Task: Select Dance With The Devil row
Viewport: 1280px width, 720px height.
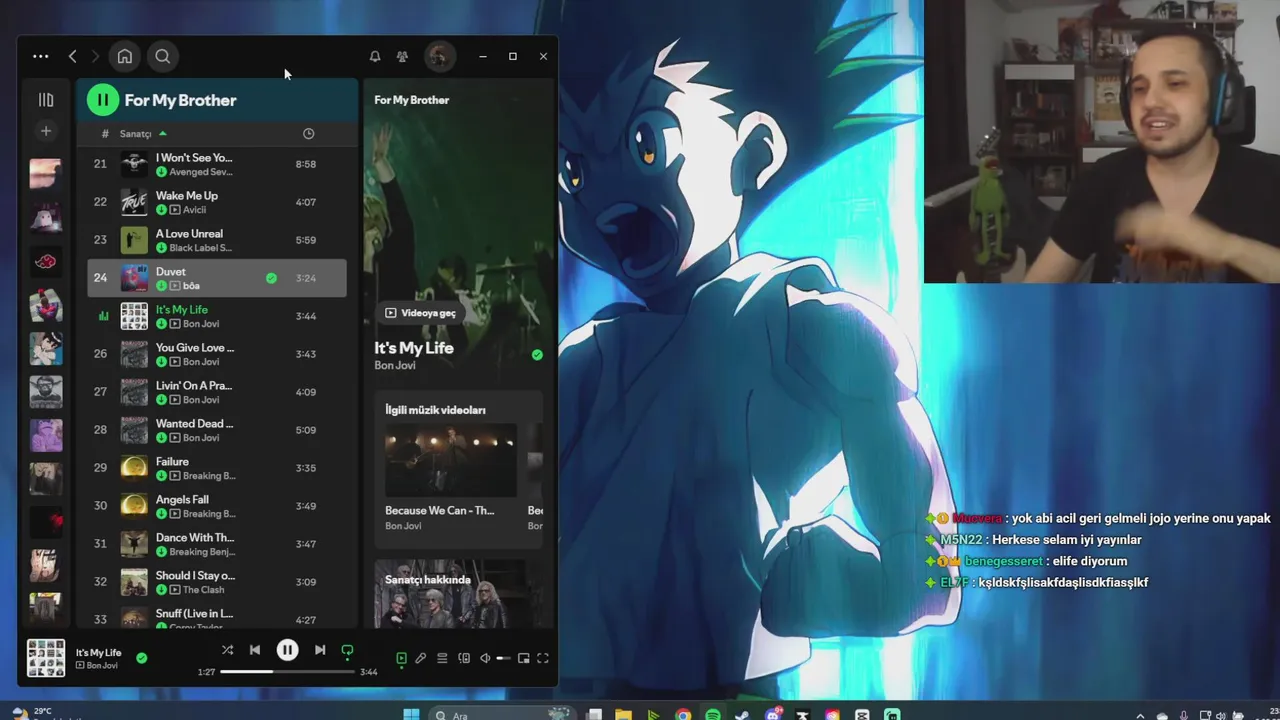Action: [217, 544]
